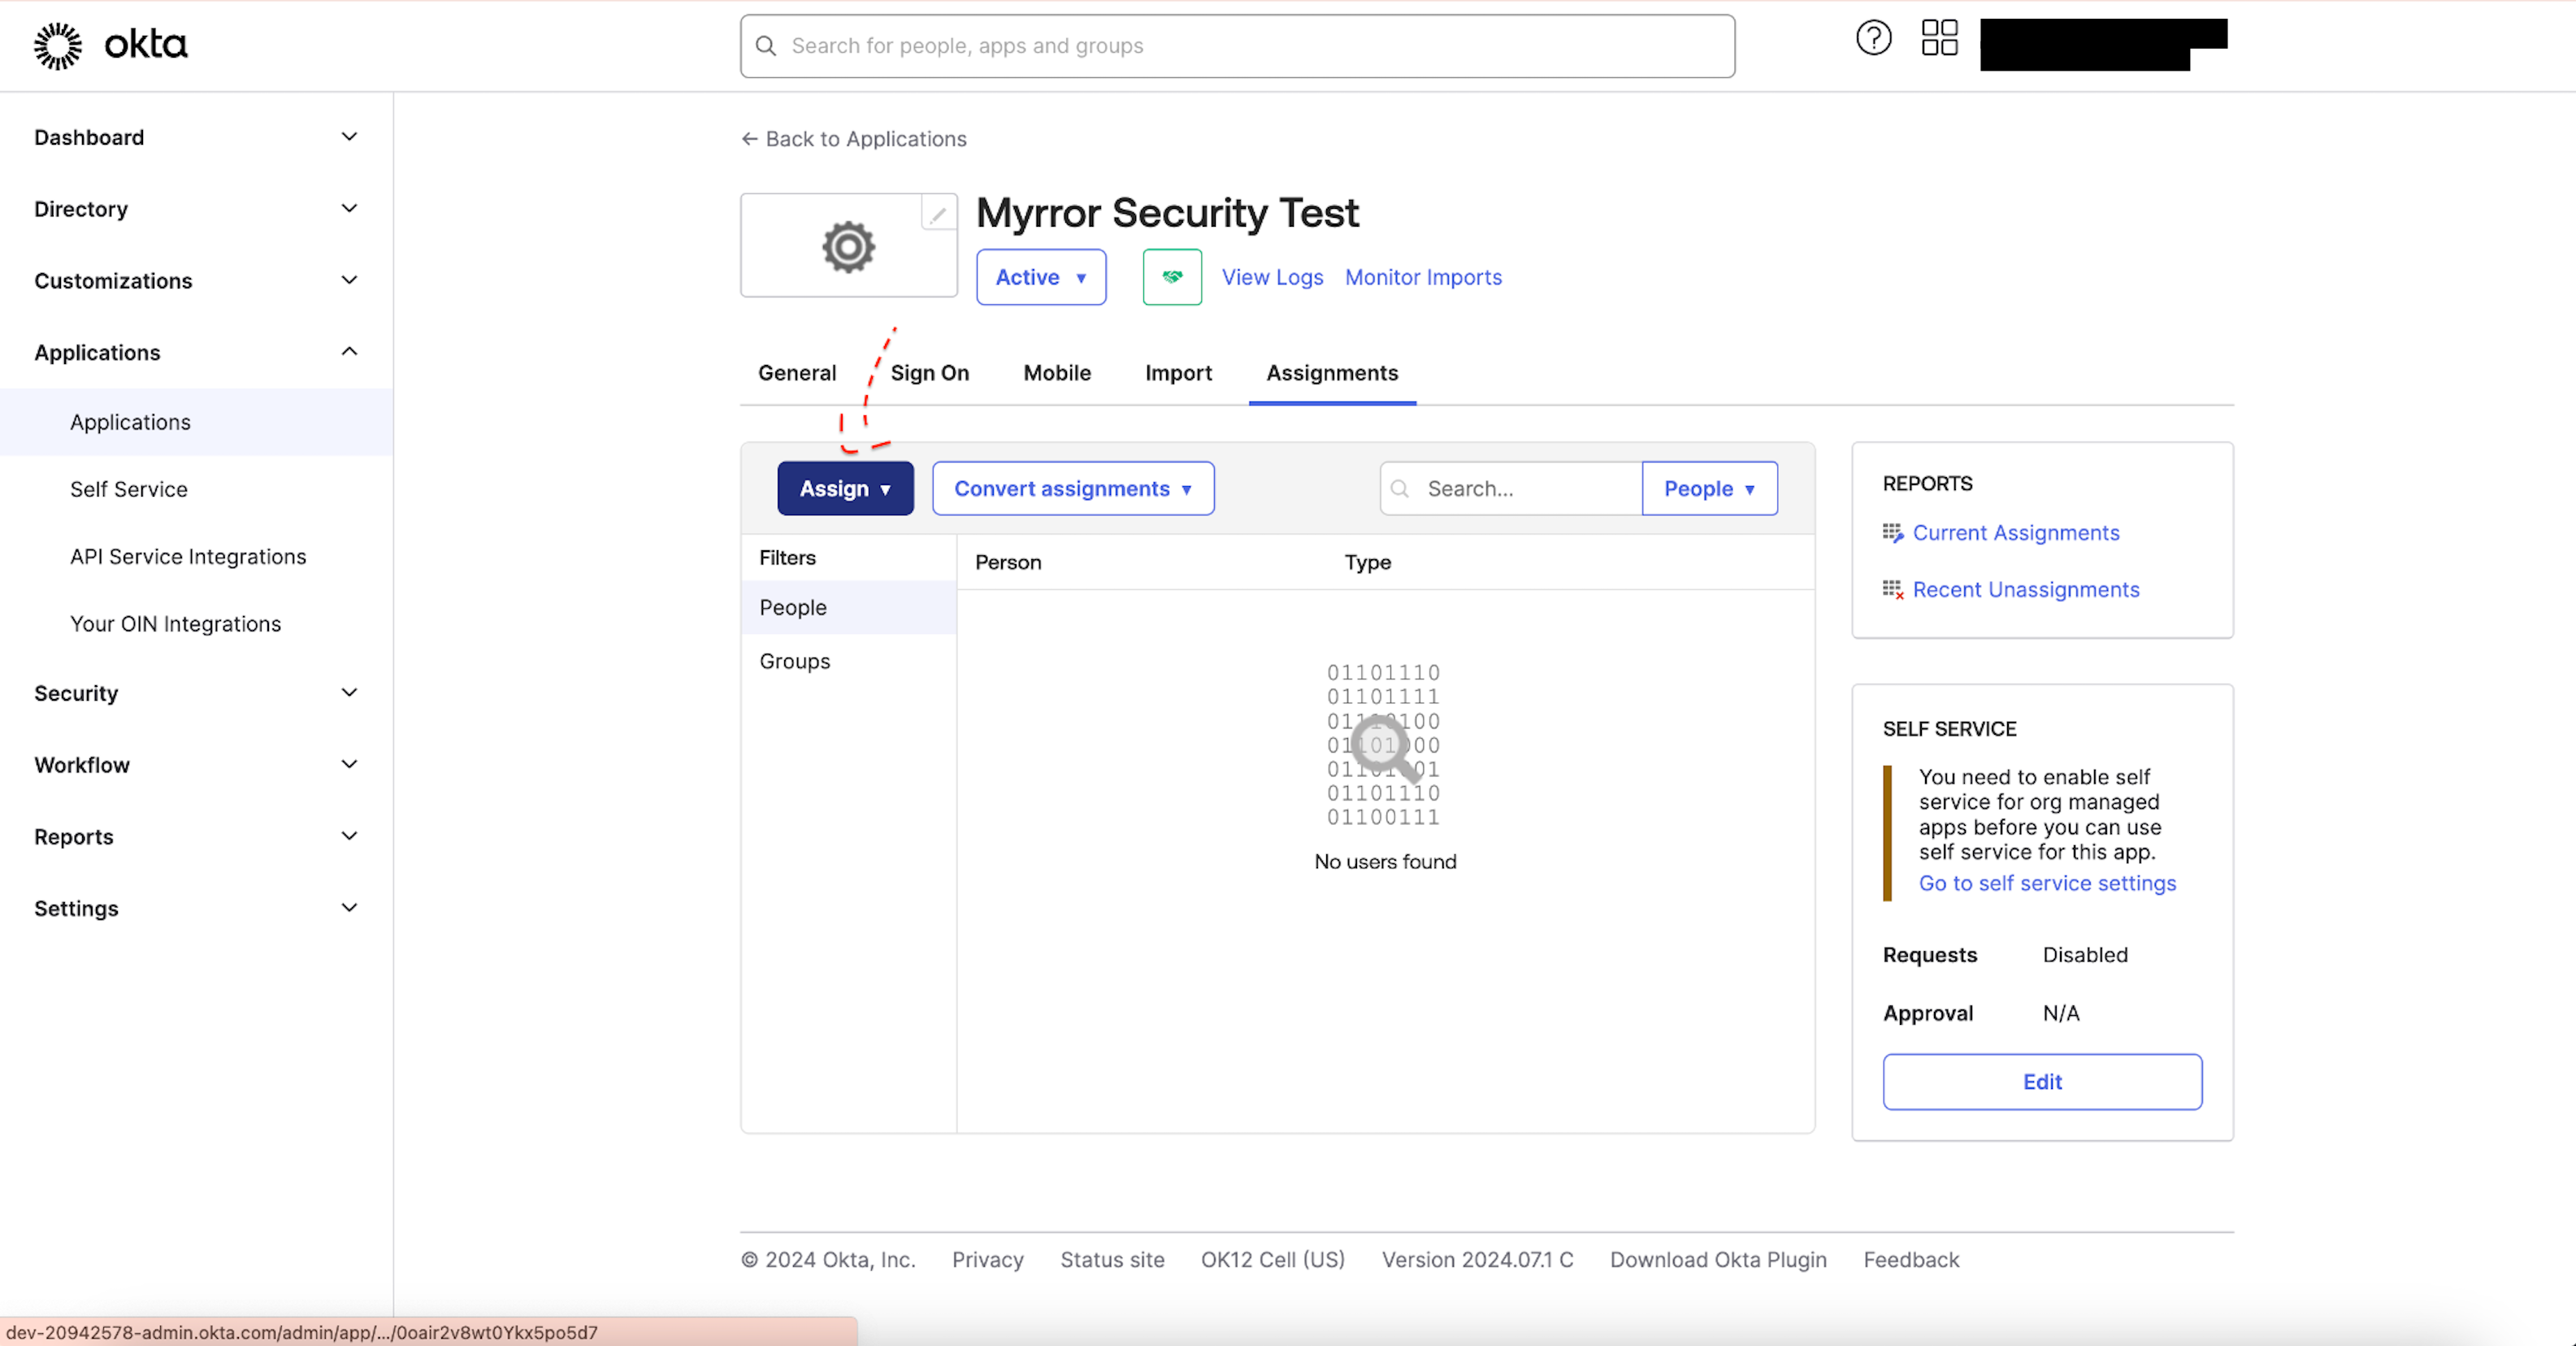Click the gear app logo thumbnail
This screenshot has width=2576, height=1346.
point(848,247)
